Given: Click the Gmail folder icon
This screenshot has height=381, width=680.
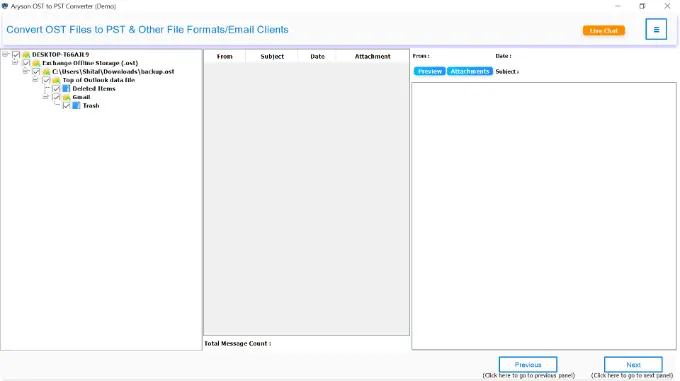Looking at the screenshot, I should click(x=66, y=97).
